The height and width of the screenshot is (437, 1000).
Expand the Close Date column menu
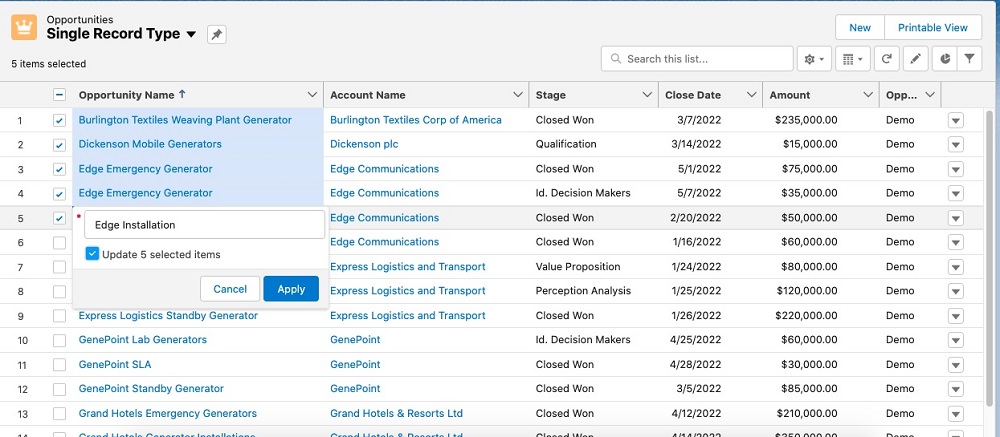click(x=751, y=95)
